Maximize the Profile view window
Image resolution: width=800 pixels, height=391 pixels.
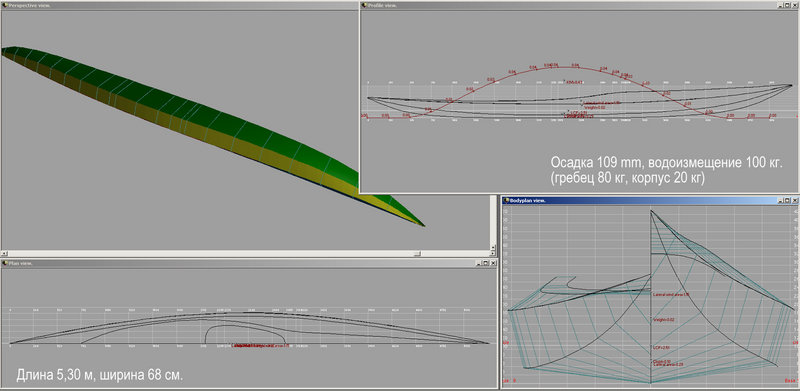click(x=787, y=5)
